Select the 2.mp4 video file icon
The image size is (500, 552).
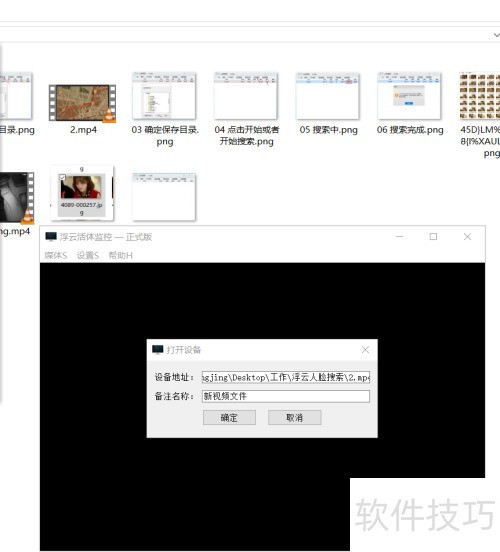[x=82, y=103]
